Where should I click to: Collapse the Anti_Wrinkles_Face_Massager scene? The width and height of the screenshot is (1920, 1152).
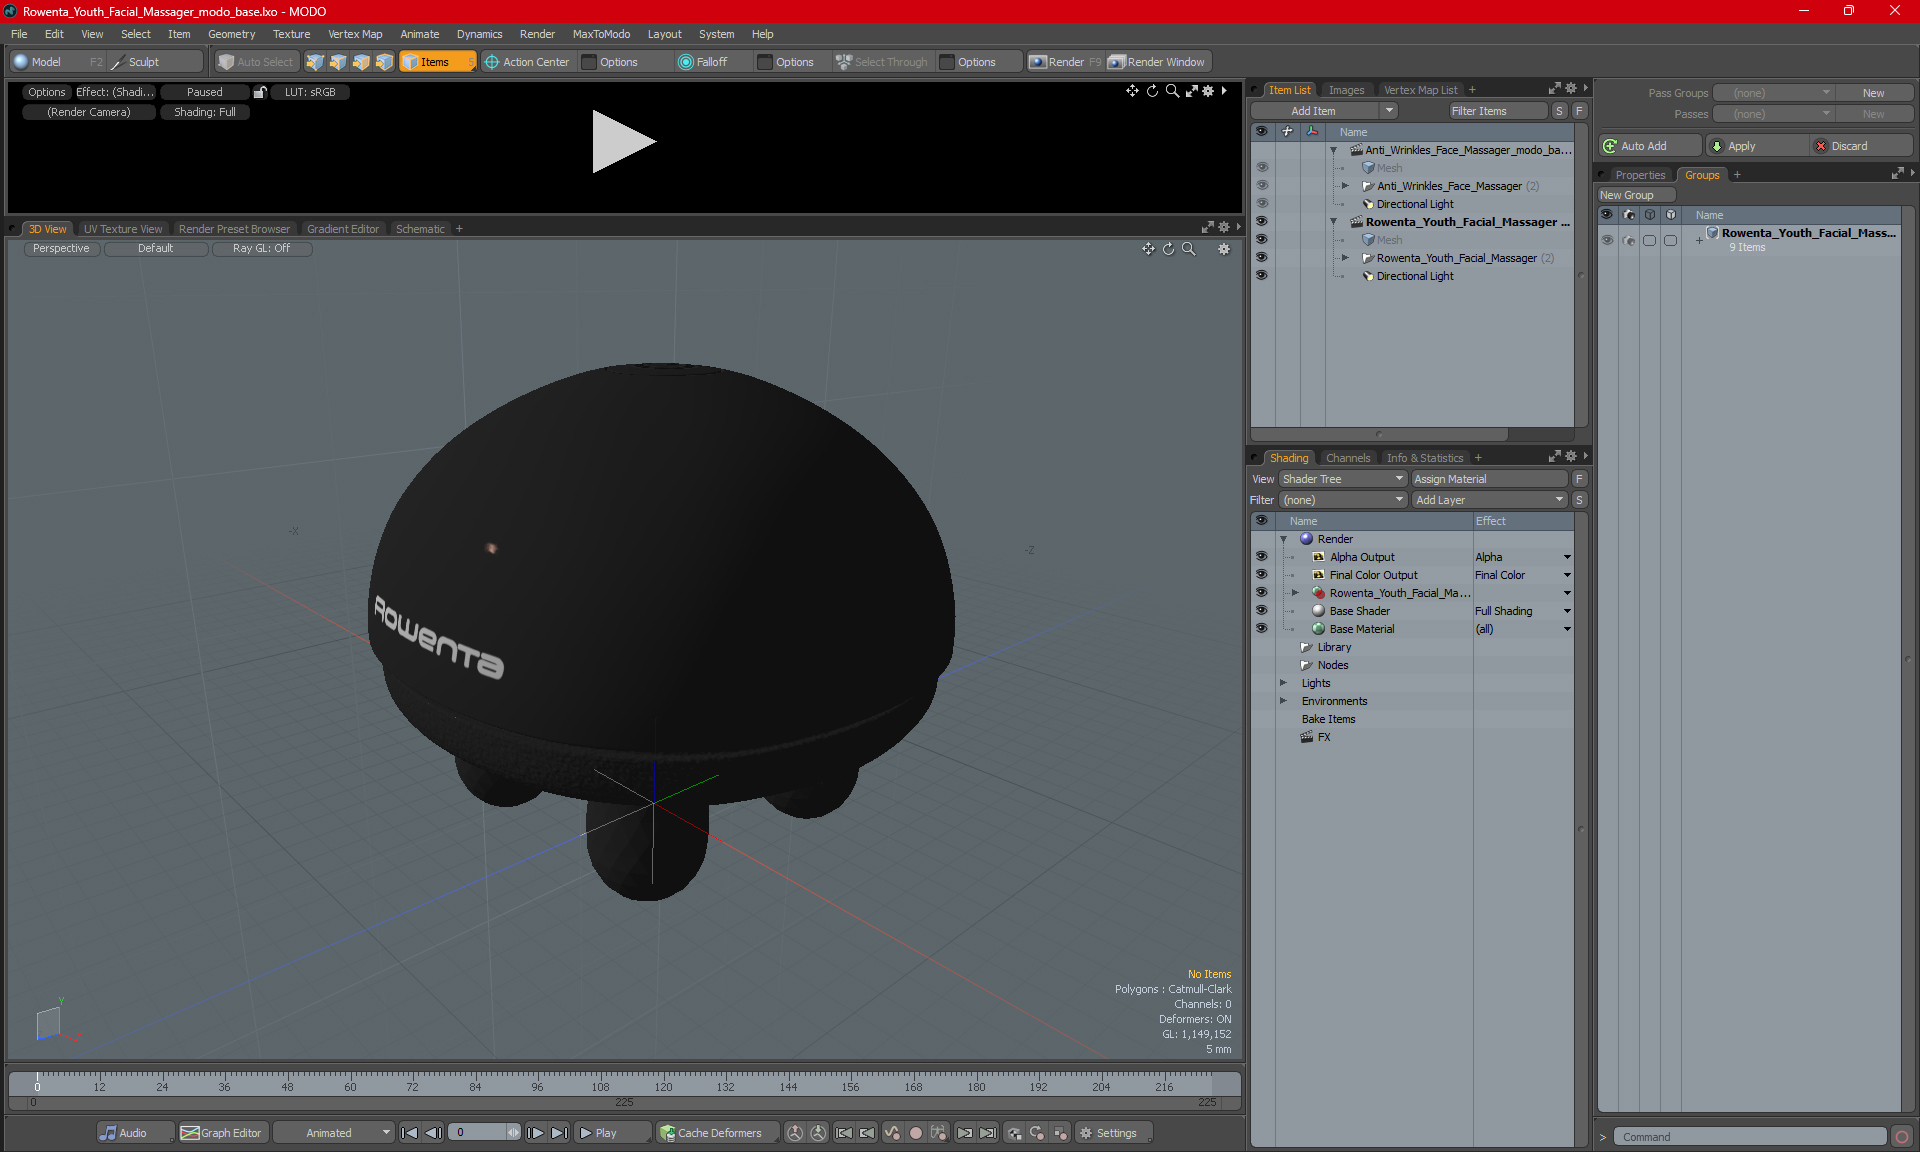(x=1333, y=150)
